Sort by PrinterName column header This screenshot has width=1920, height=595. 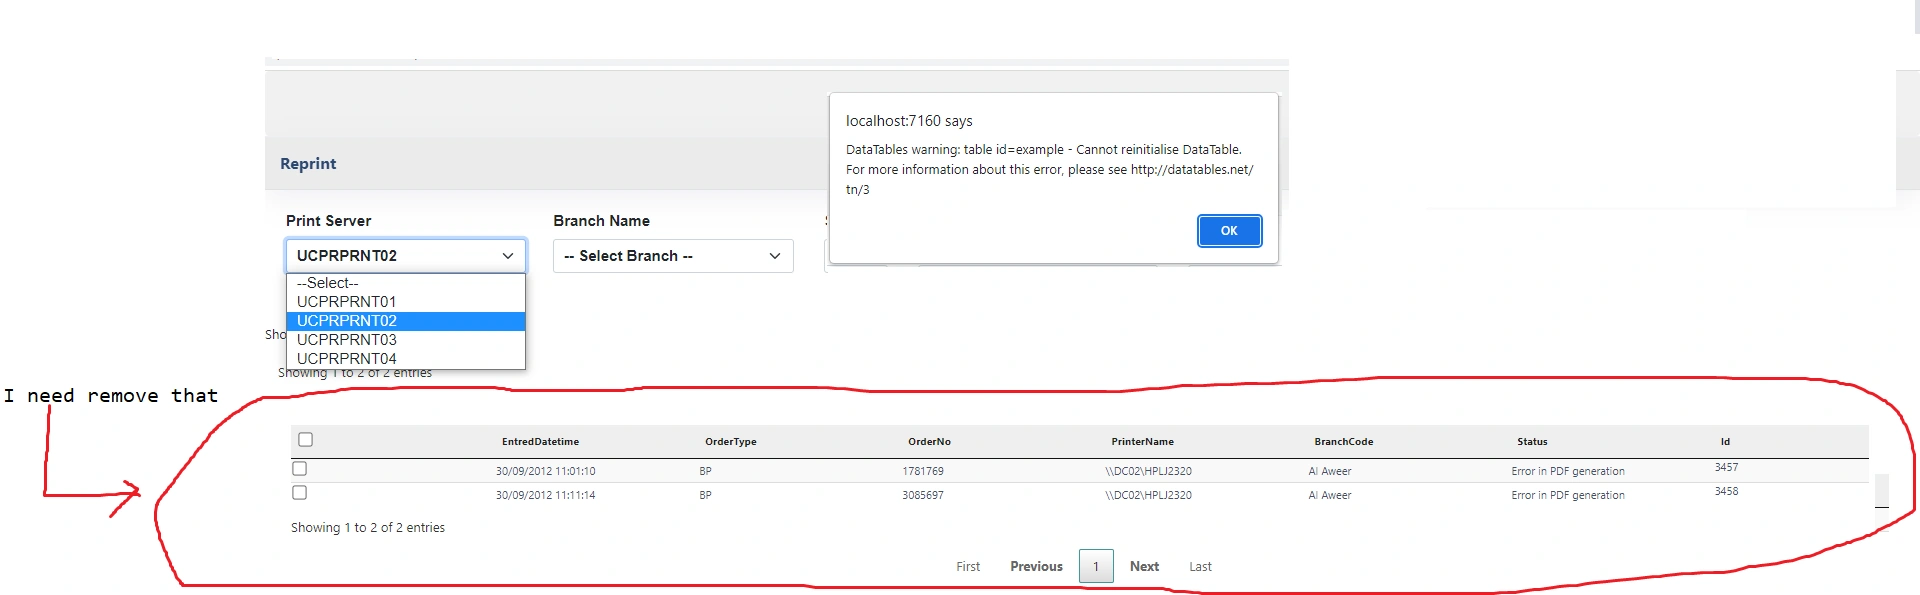coord(1142,442)
